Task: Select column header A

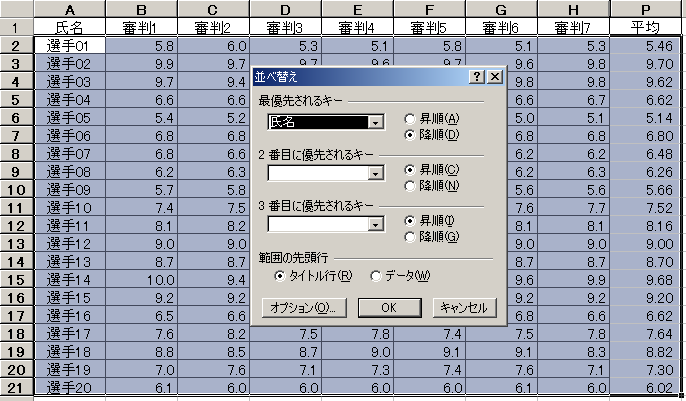Action: (70, 9)
